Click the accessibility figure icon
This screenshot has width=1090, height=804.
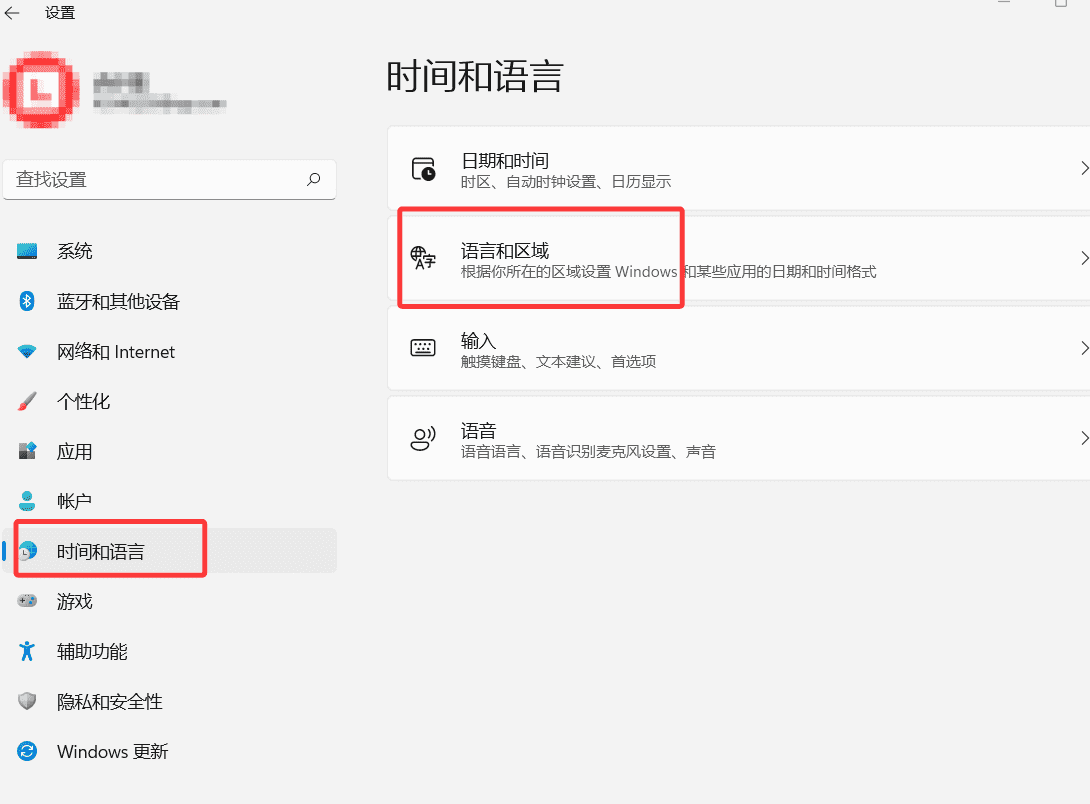[27, 651]
